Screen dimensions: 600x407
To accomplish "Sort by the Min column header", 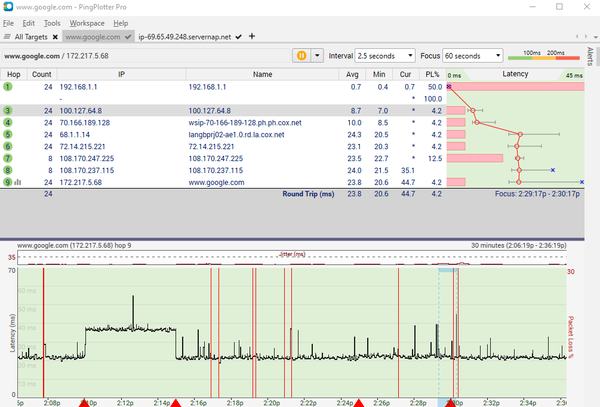I will 379,74.
